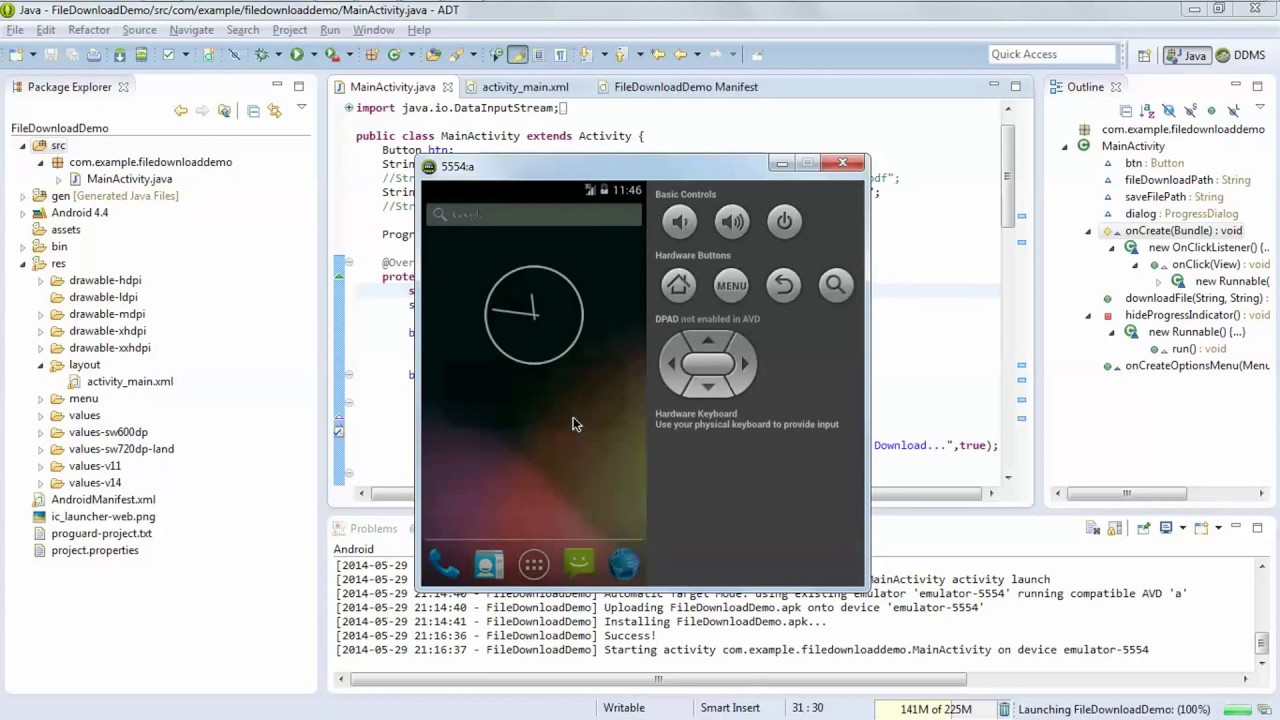Tap the emulator MENU hardware button
The height and width of the screenshot is (720, 1280).
tap(731, 285)
